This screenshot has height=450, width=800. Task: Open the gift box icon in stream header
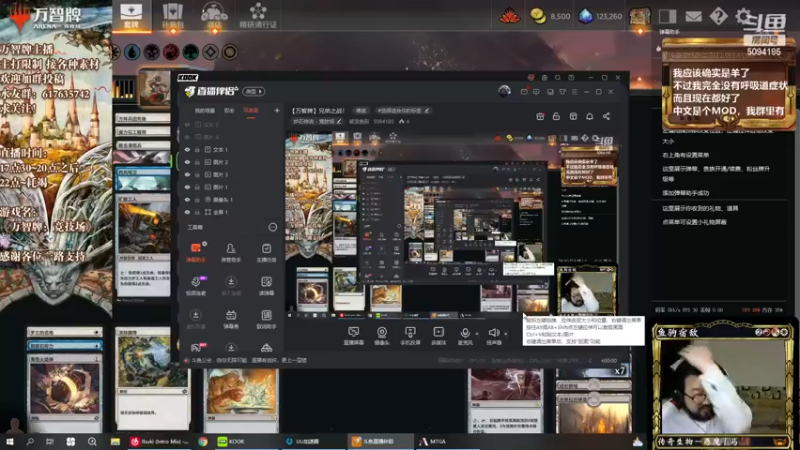[x=540, y=116]
